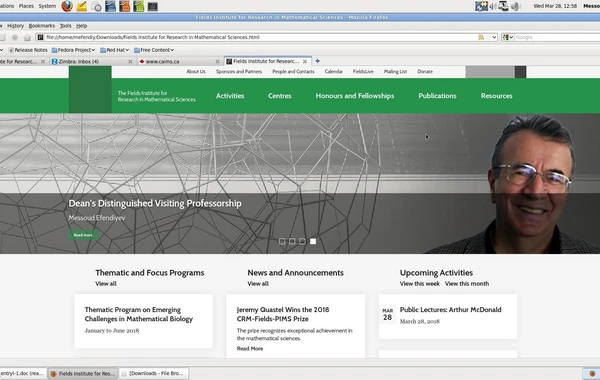Open the green office spreadsheet launcher

tap(139, 6)
